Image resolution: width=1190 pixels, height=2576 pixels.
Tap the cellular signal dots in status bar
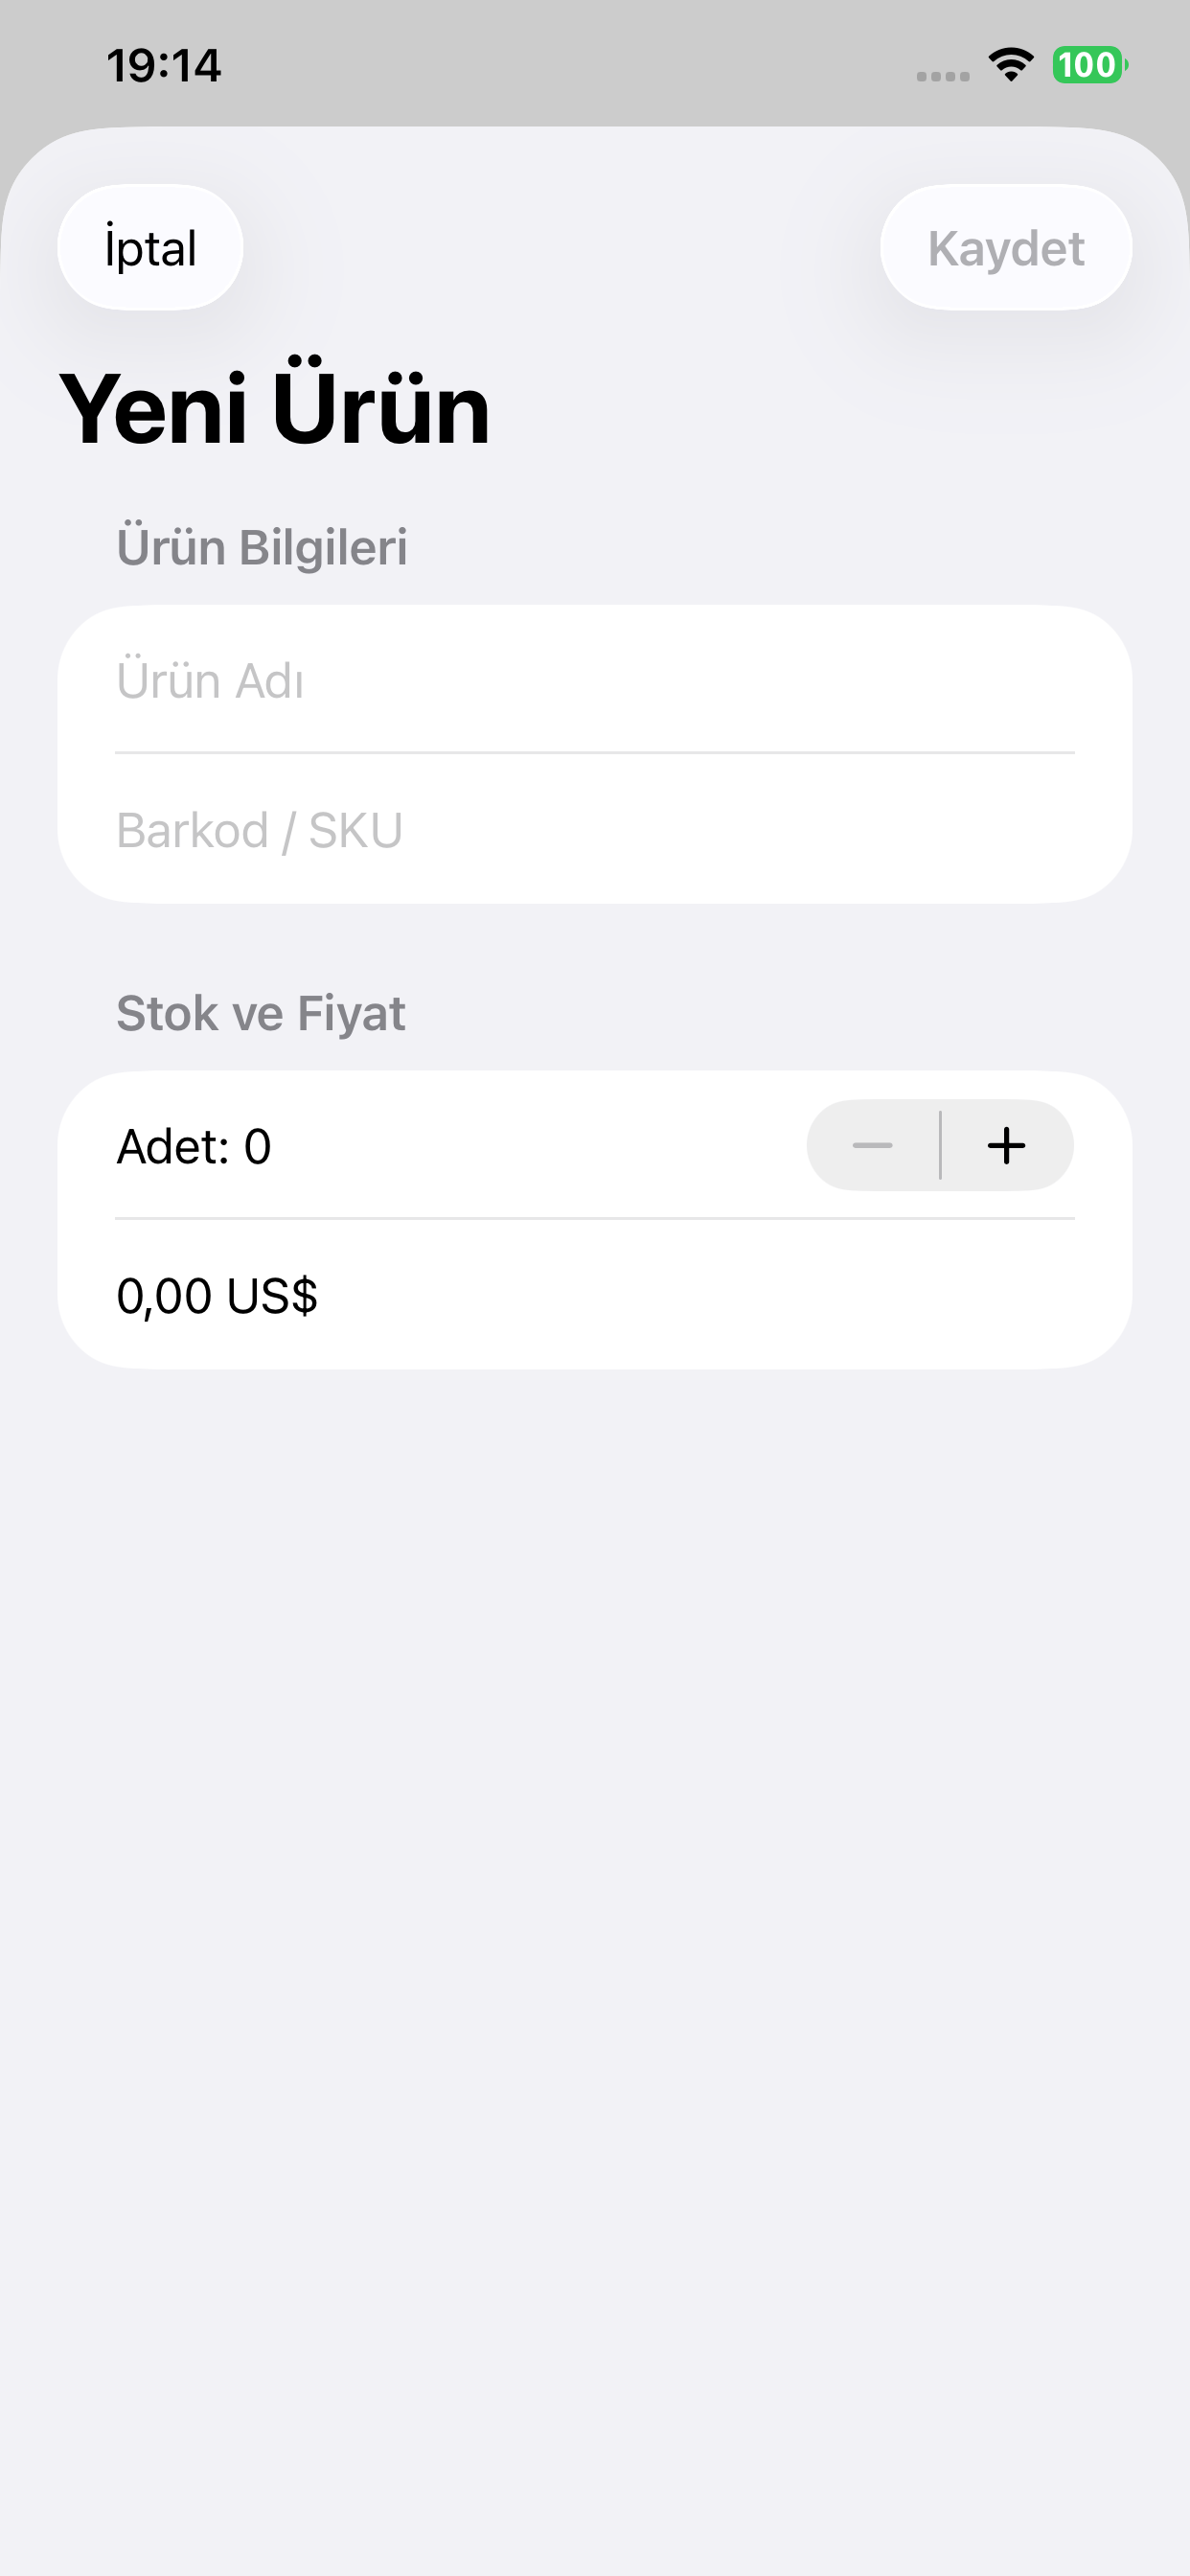(943, 76)
